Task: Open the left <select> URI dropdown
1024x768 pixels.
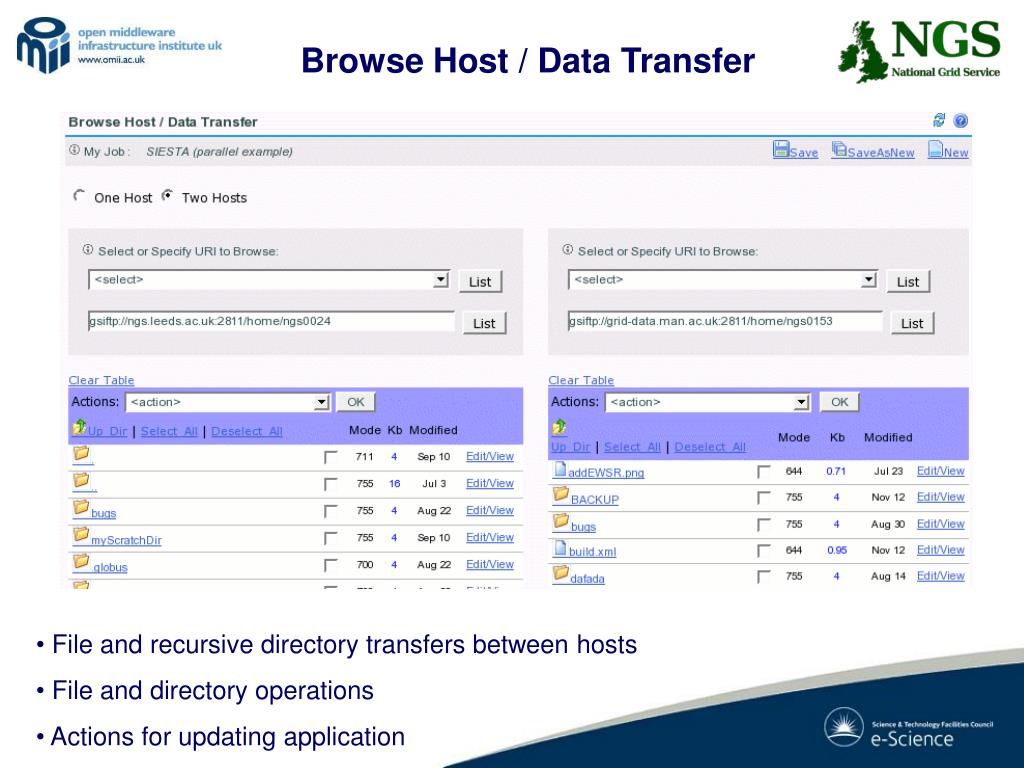Action: pos(268,280)
